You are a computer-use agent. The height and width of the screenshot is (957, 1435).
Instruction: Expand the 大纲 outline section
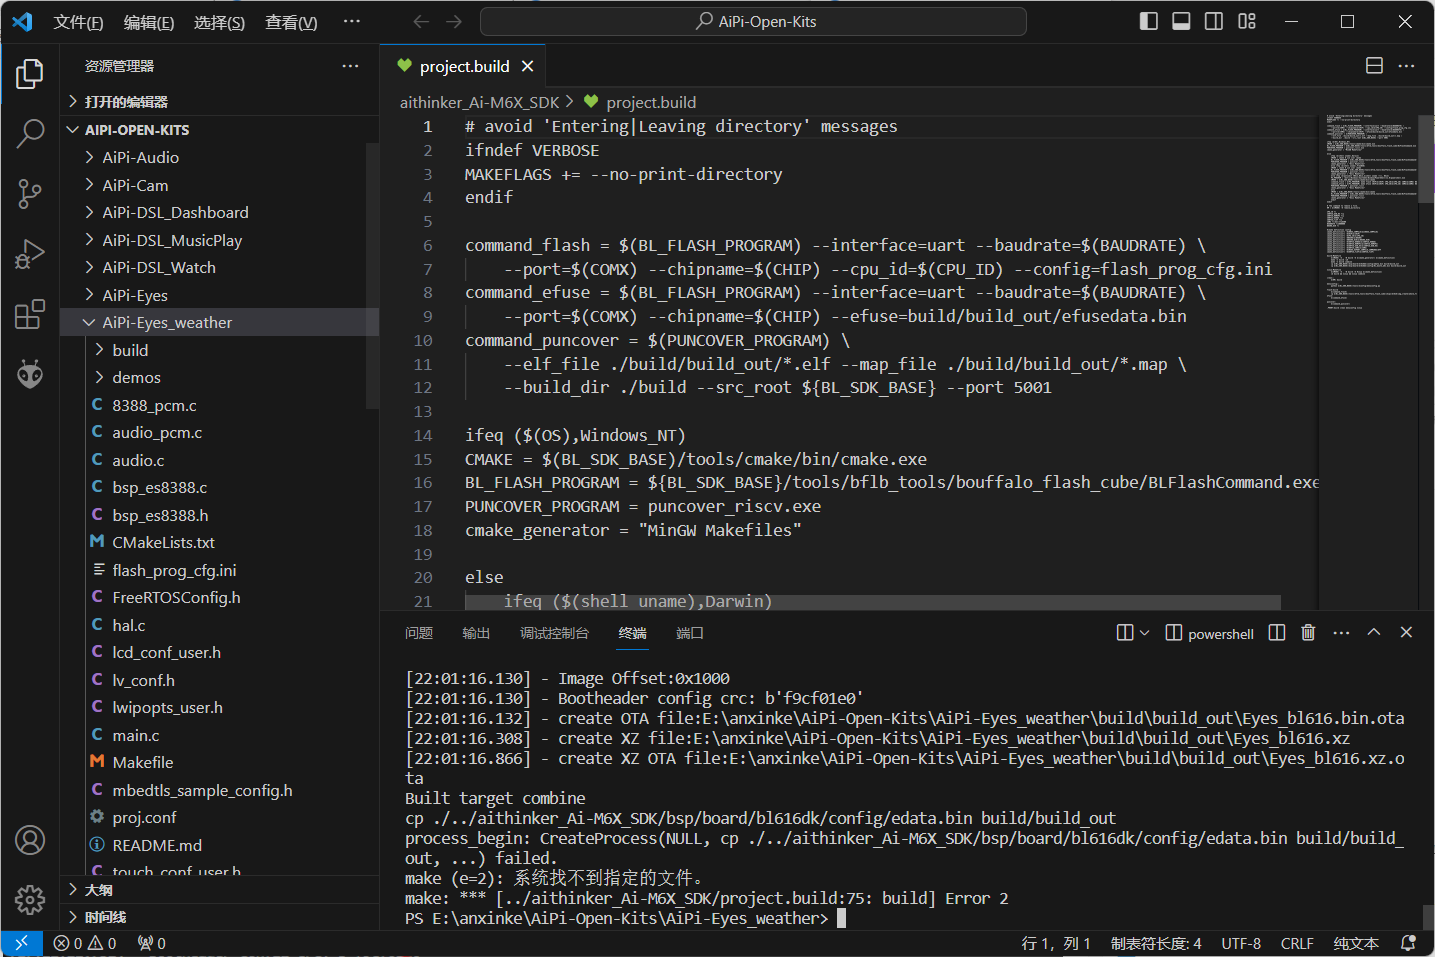coord(219,890)
